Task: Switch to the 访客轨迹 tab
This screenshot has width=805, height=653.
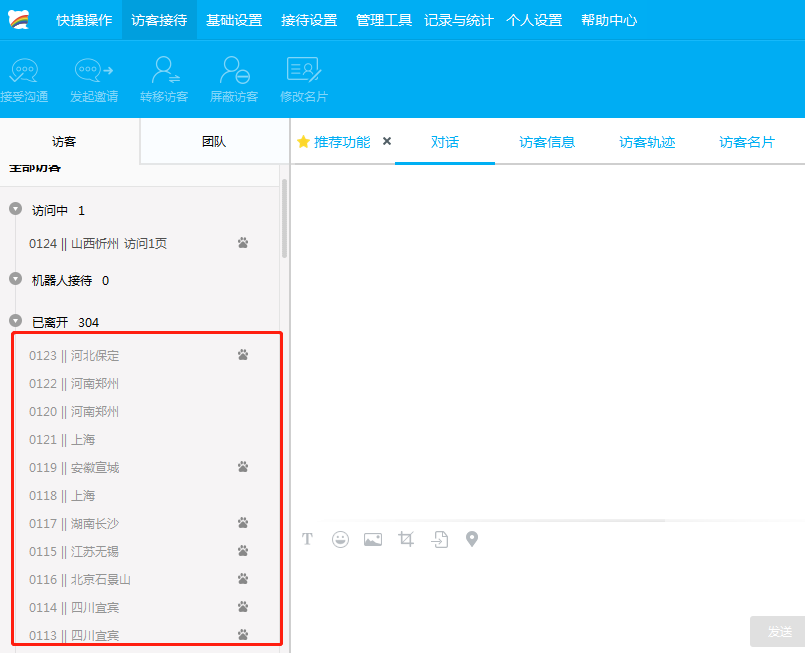Action: point(647,142)
